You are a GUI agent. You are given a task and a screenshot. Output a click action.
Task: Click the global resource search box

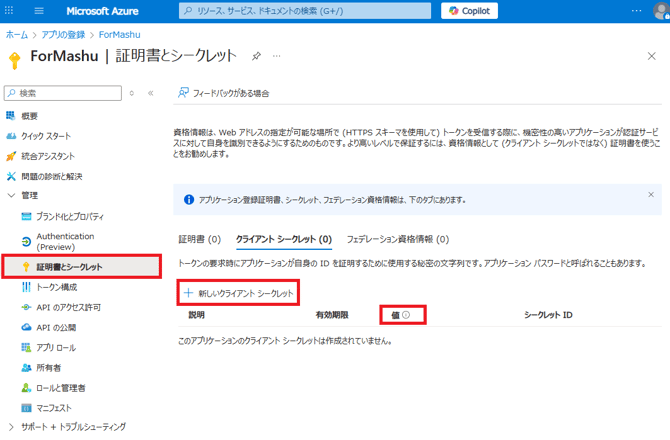pyautogui.click(x=305, y=11)
